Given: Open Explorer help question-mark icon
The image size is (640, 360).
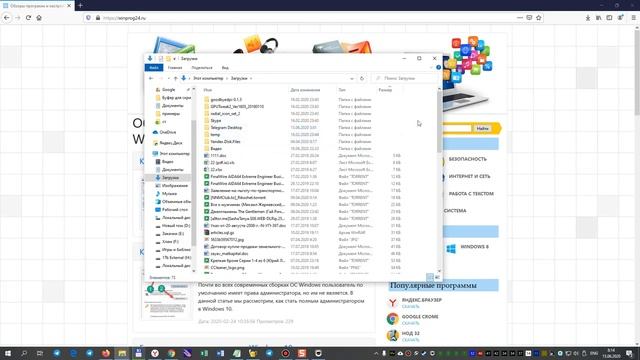Looking at the screenshot, I should point(438,67).
